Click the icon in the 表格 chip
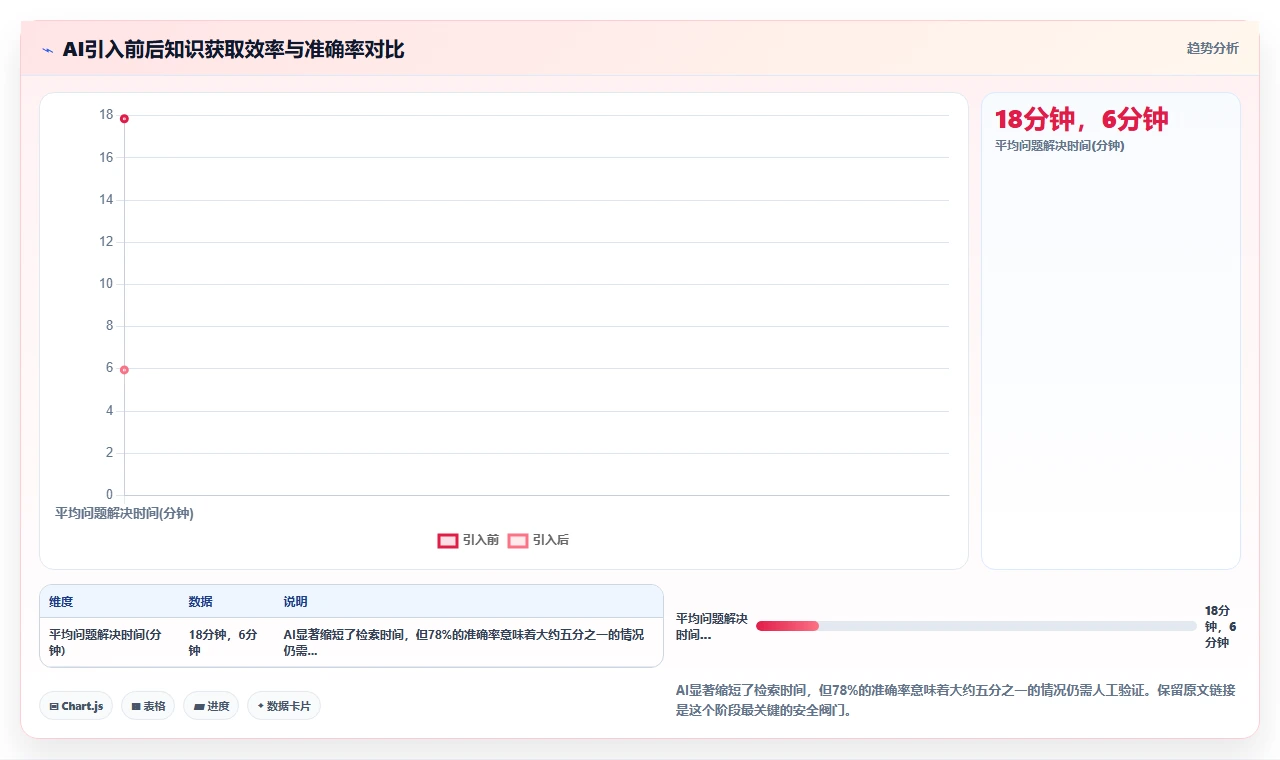This screenshot has height=760, width=1280. click(x=136, y=706)
